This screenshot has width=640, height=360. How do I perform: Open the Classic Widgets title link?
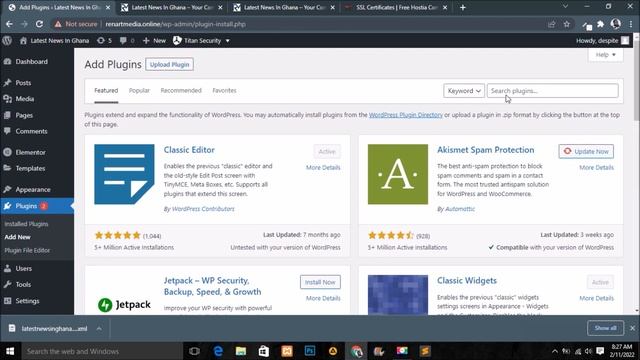pyautogui.click(x=467, y=280)
